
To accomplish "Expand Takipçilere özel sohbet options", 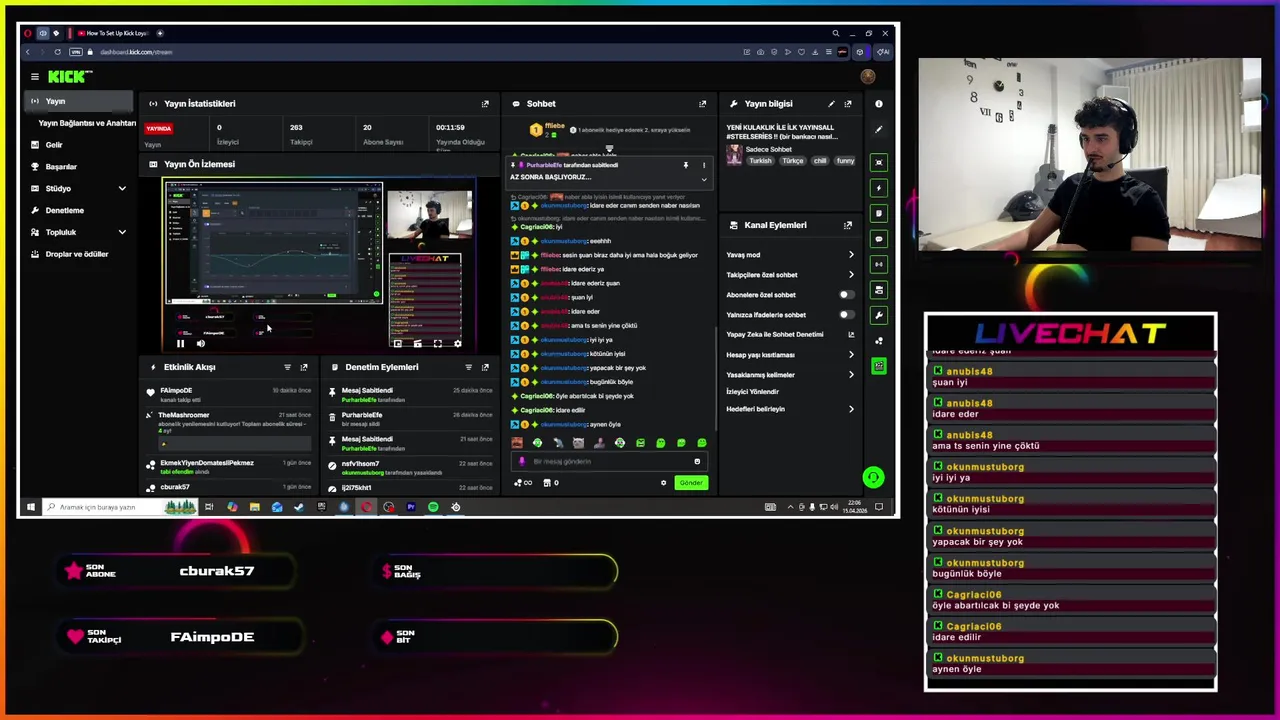I will (851, 275).
